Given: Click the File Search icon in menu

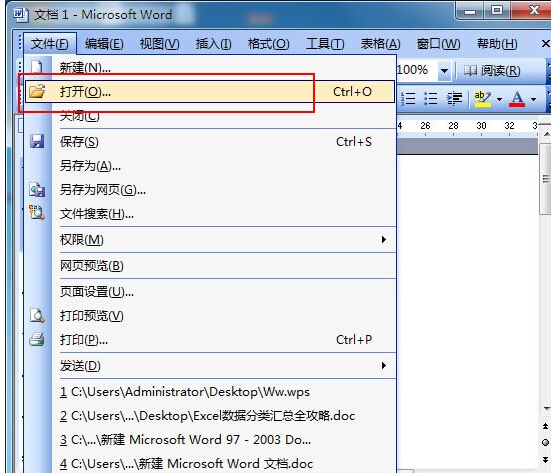Looking at the screenshot, I should pos(37,213).
